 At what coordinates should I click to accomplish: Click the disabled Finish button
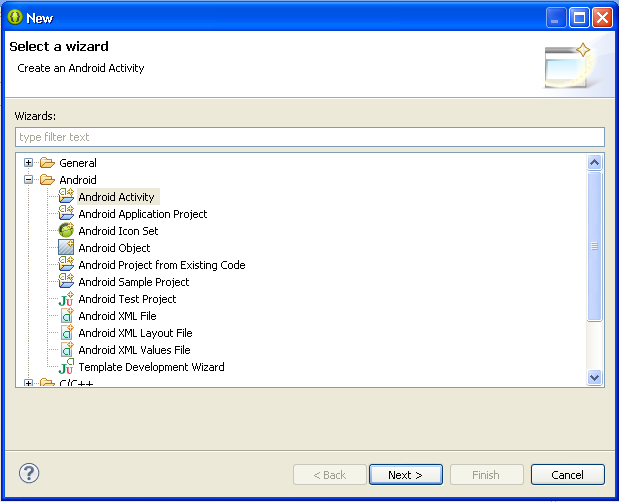coord(486,474)
